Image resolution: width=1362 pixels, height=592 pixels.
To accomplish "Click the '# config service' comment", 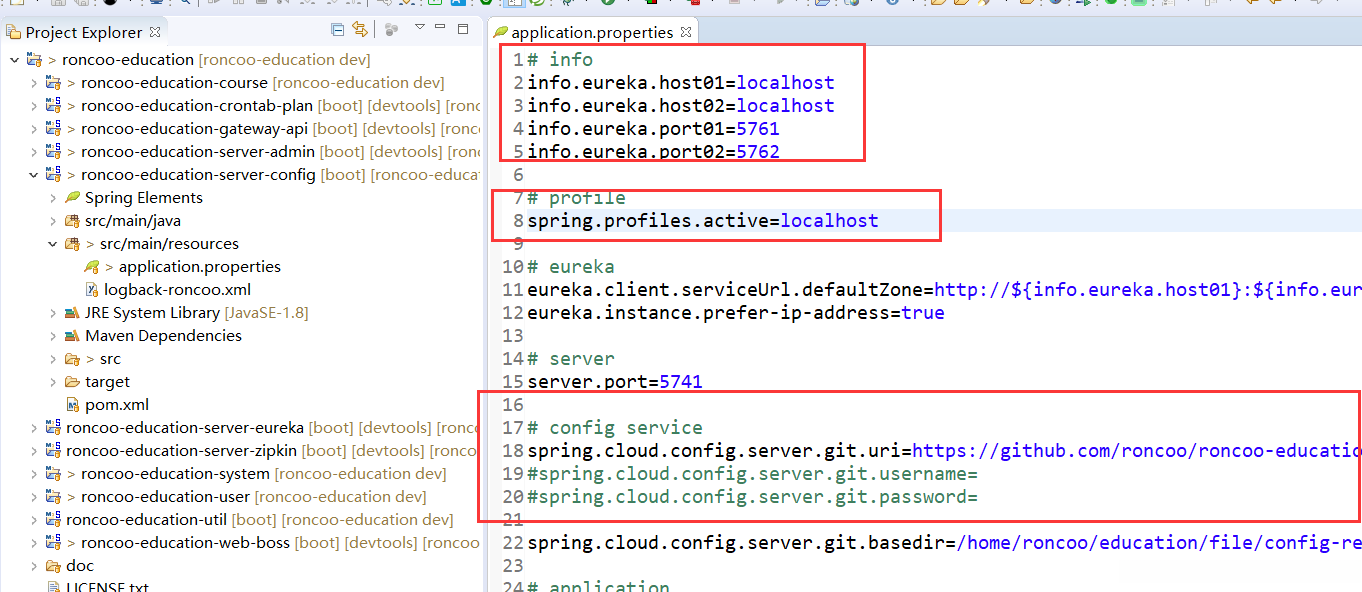I will pyautogui.click(x=614, y=428).
